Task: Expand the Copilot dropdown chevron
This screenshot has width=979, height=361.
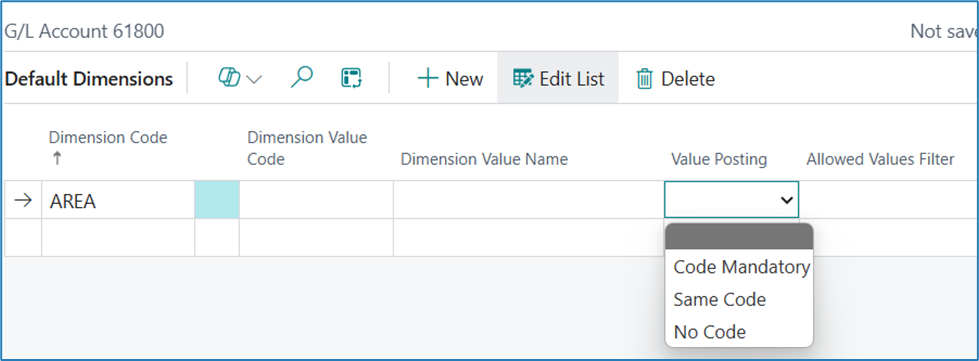Action: coord(254,79)
